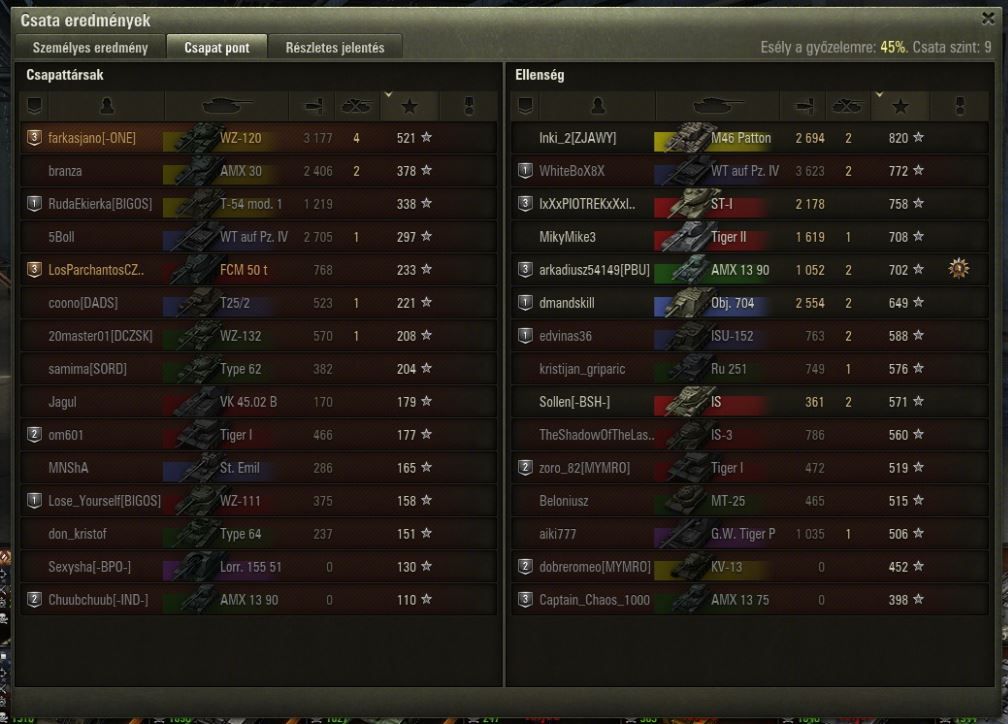Click the 820 experience value
Screen dimensions: 1008x724
898,138
